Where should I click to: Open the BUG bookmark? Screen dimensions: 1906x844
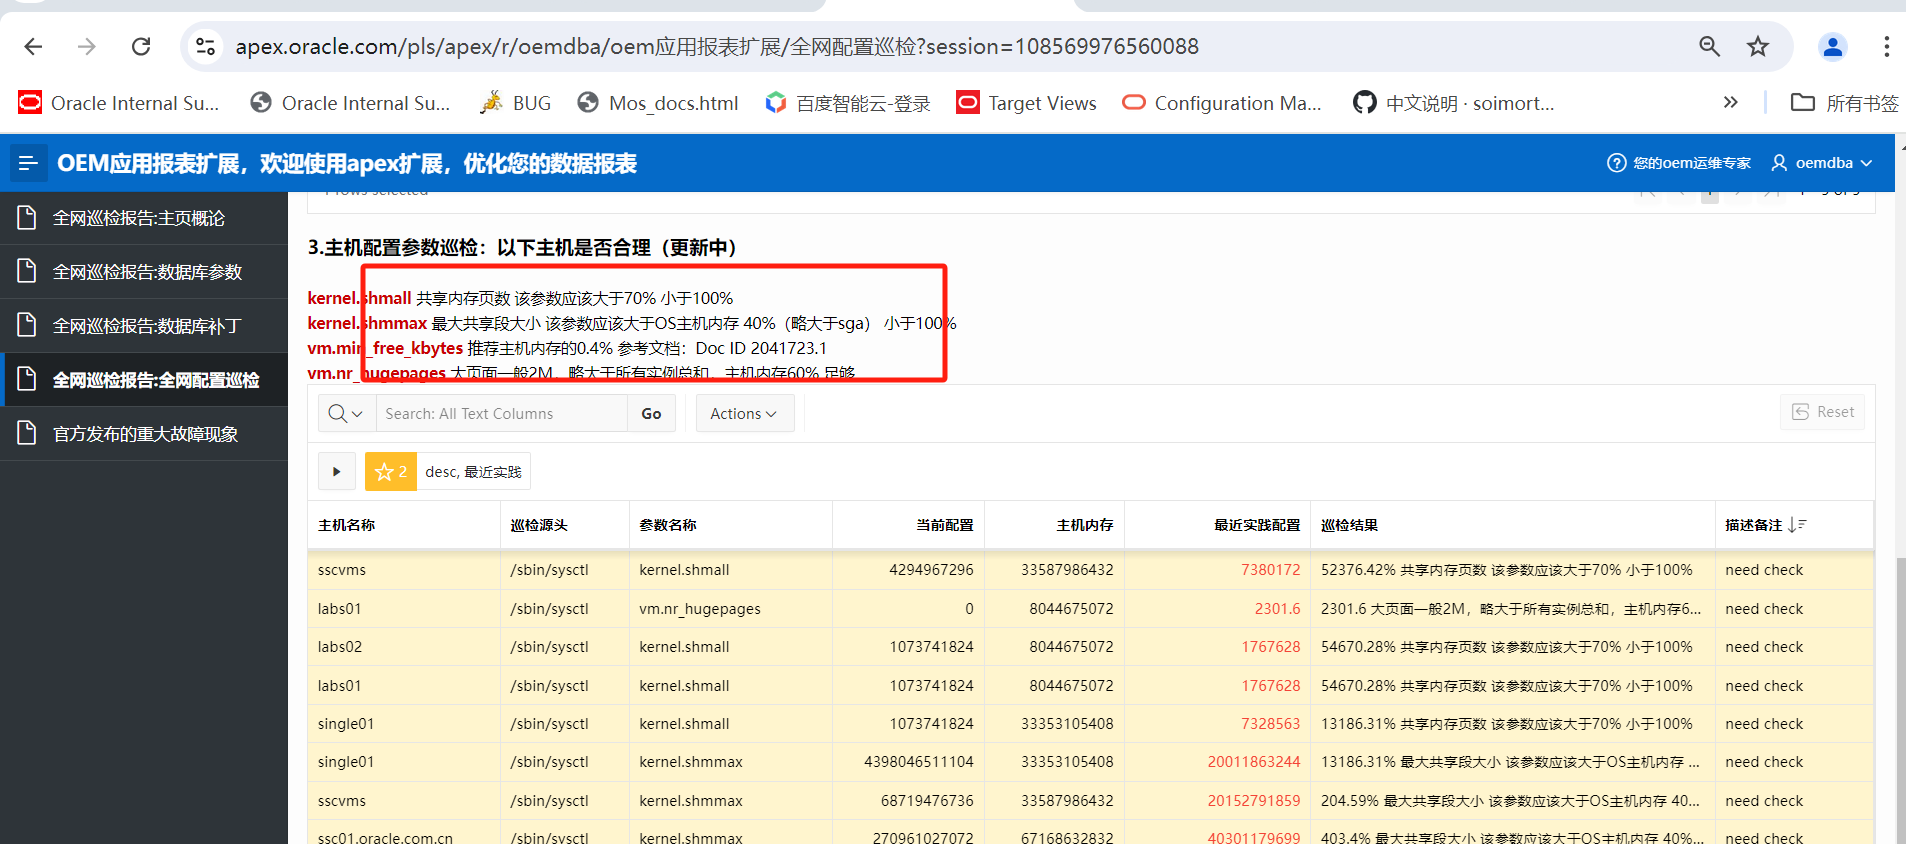click(x=516, y=103)
